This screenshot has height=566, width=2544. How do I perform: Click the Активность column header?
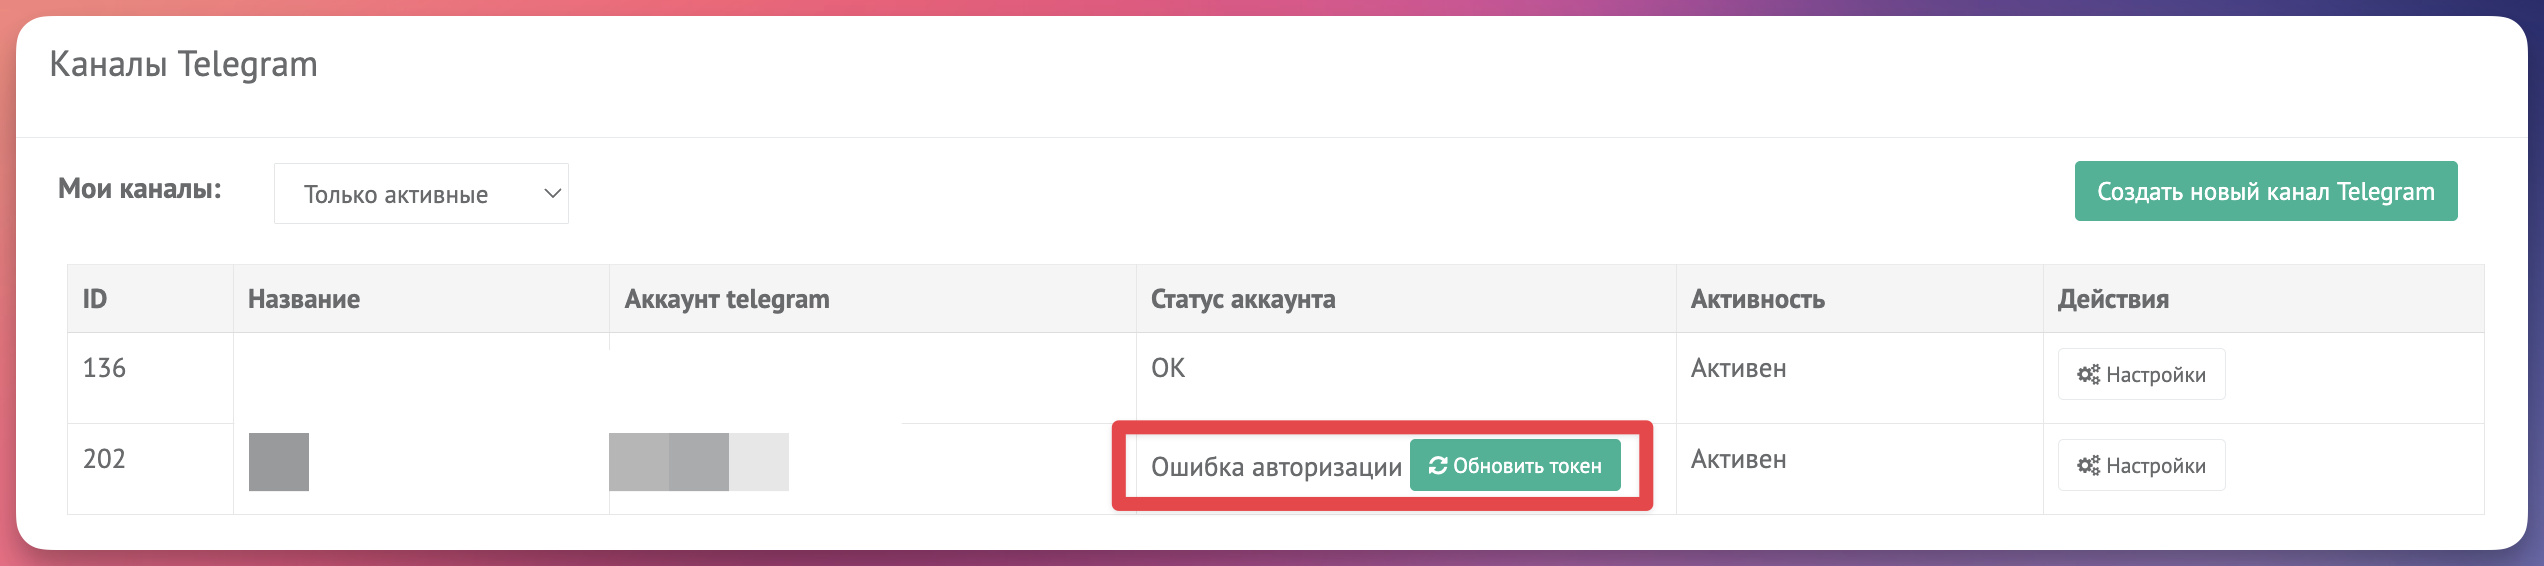1757,299
